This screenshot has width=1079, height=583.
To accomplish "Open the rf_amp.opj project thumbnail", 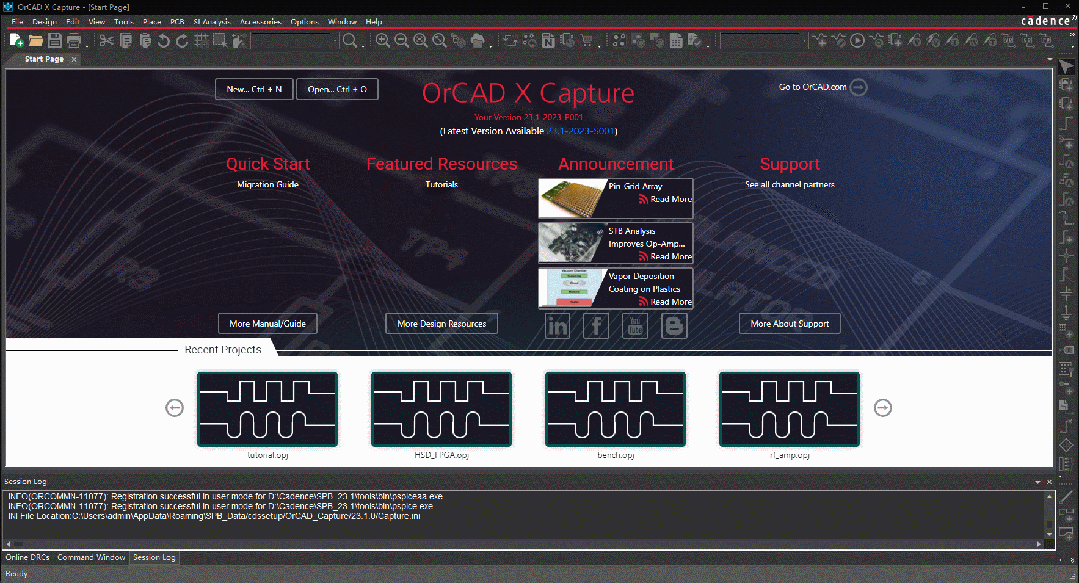I will click(x=790, y=410).
